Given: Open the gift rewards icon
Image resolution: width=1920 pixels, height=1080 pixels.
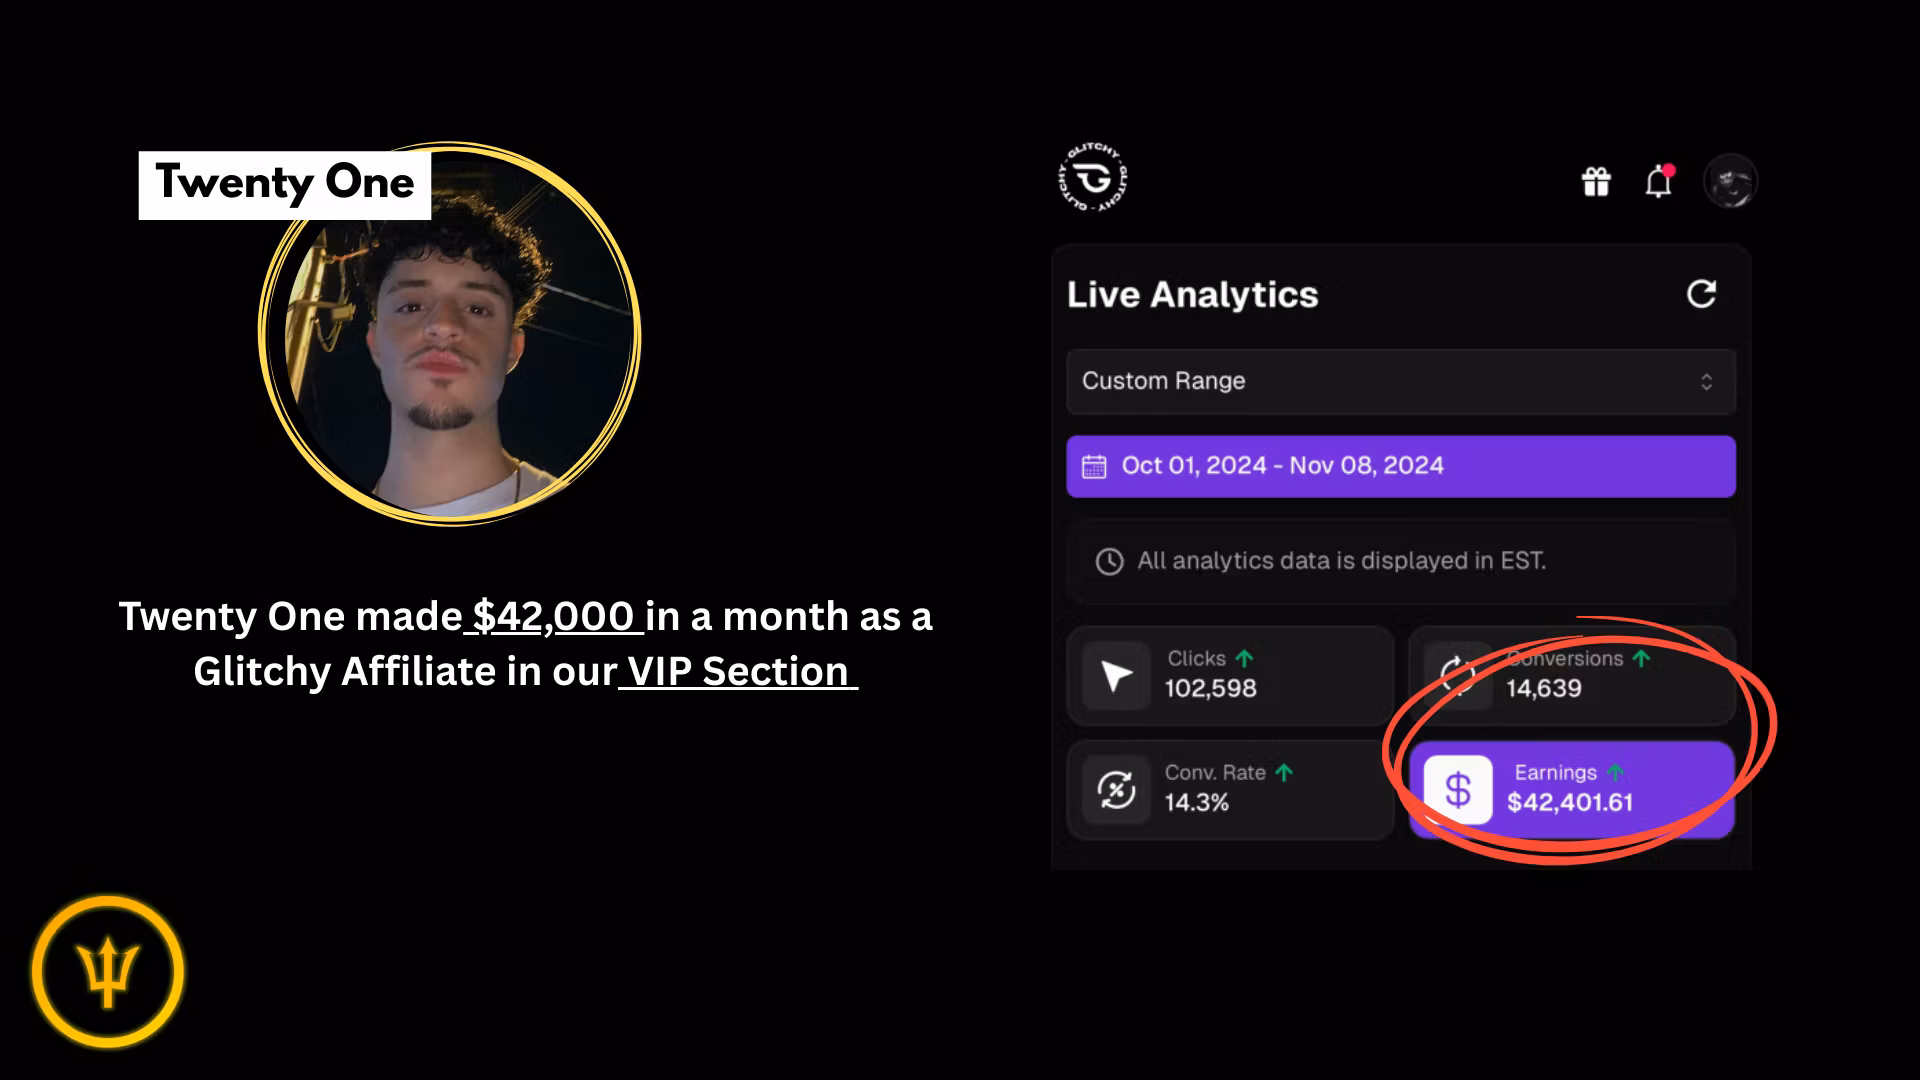Looking at the screenshot, I should pos(1596,182).
